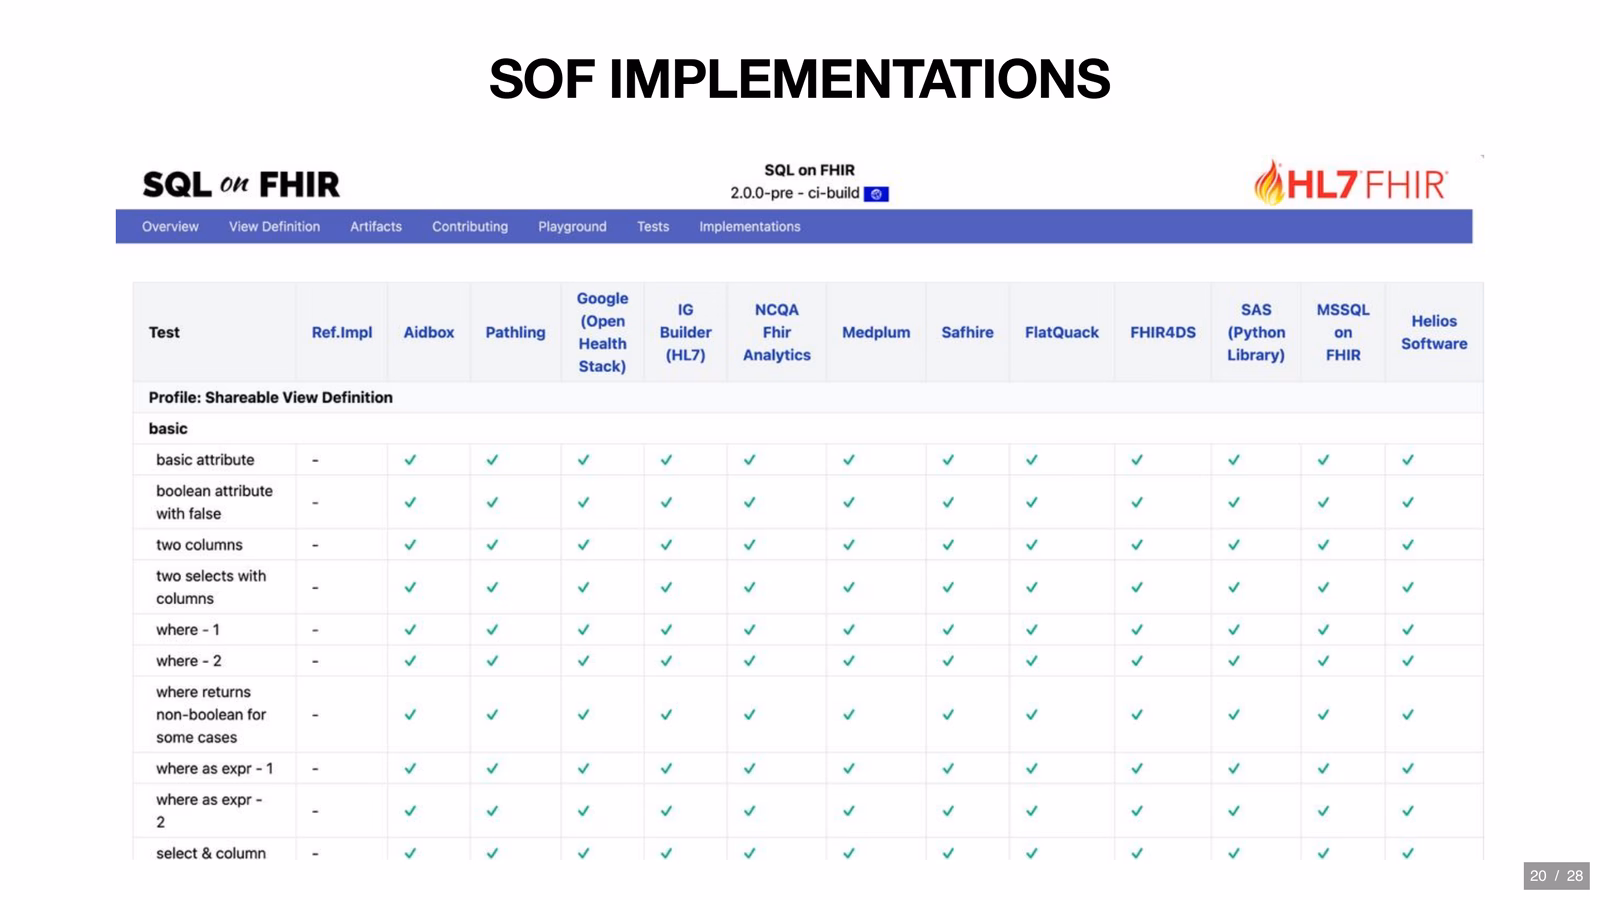Click the 'basic' section heading
1600x900 pixels.
[168, 428]
